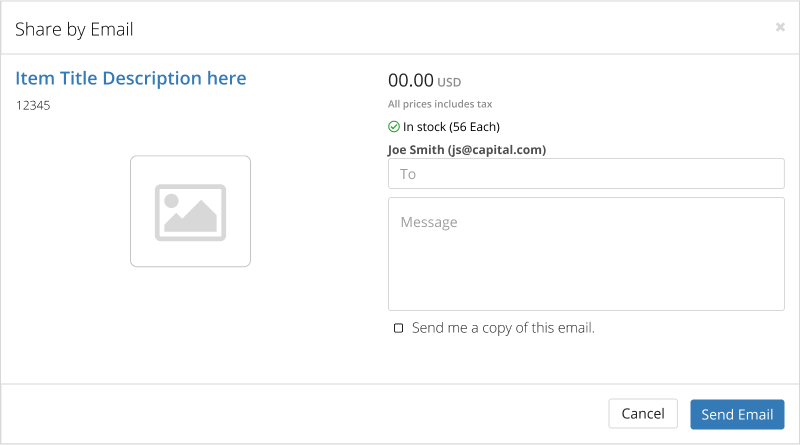Click the Send Email button
The height and width of the screenshot is (445, 800).
pyautogui.click(x=737, y=414)
